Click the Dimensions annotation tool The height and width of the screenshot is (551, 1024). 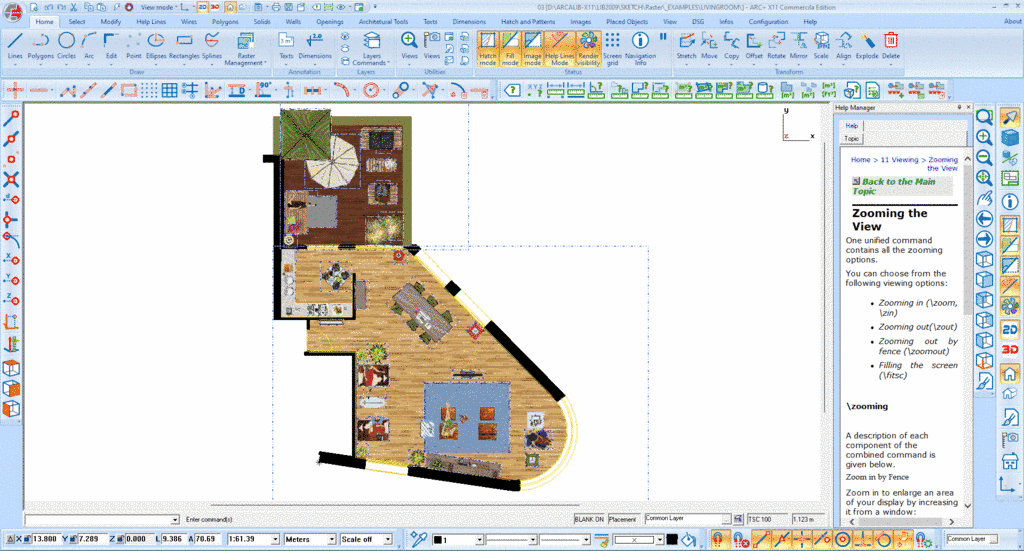coord(315,45)
